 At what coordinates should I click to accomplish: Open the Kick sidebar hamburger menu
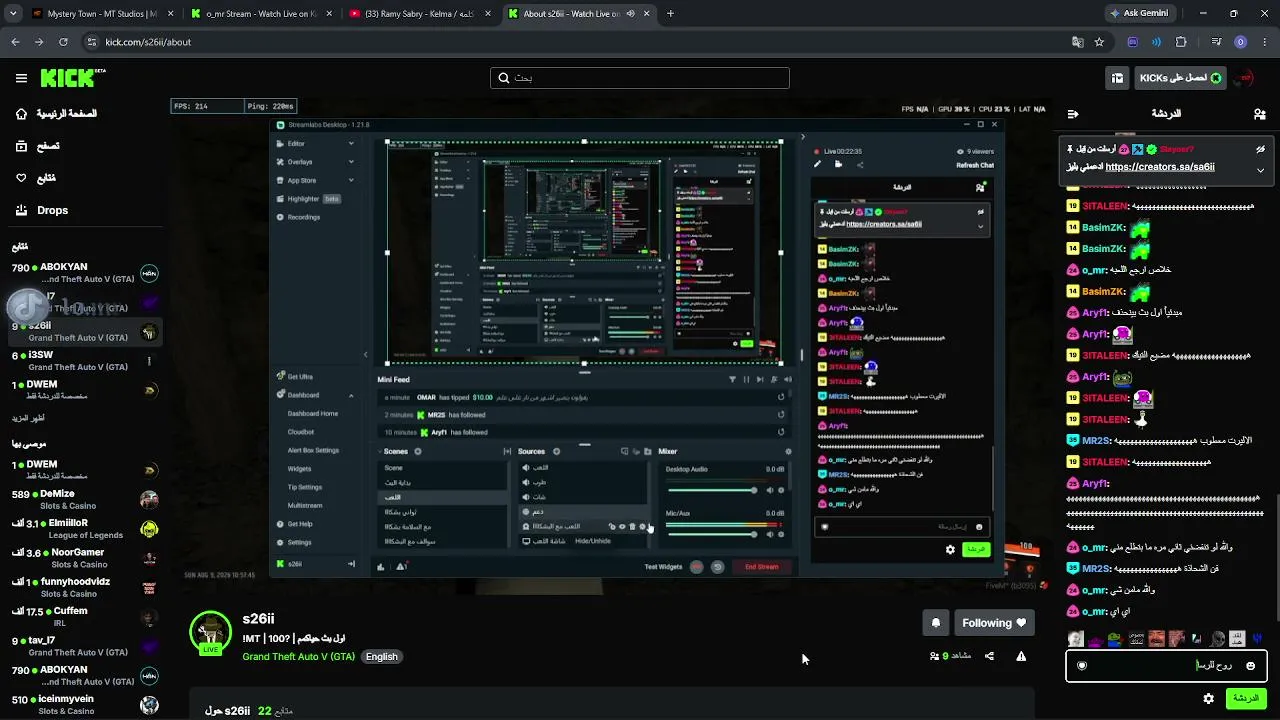click(21, 78)
